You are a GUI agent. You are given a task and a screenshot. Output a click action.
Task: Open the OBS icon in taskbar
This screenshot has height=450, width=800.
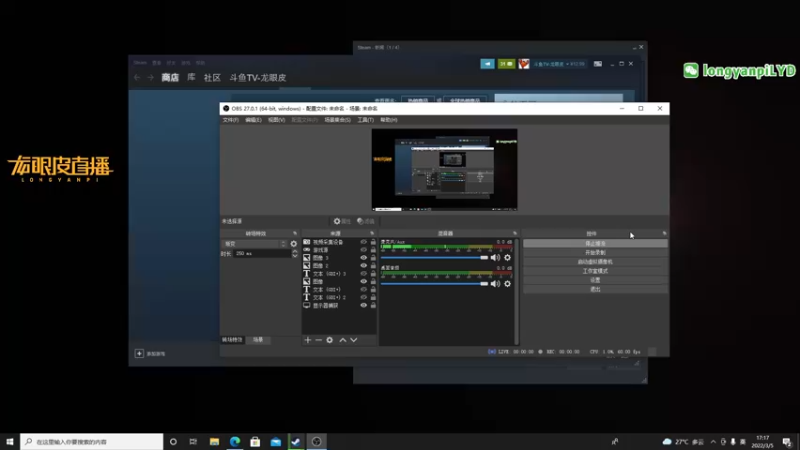point(316,441)
